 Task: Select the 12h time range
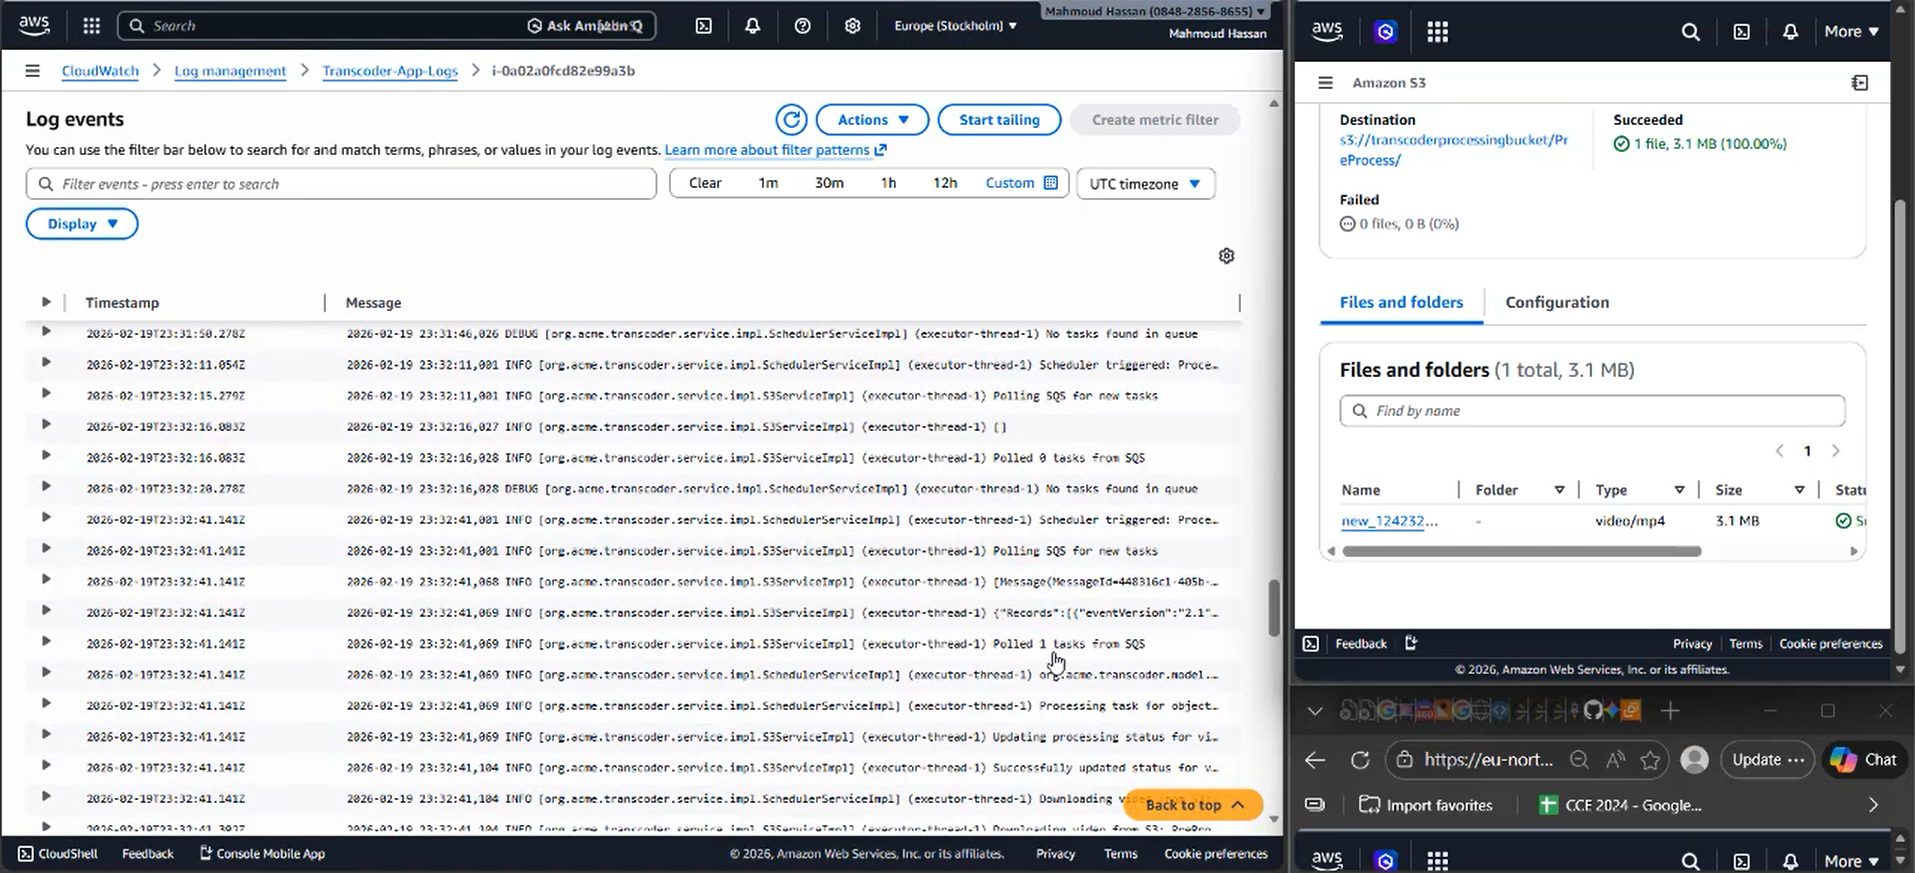coord(945,183)
